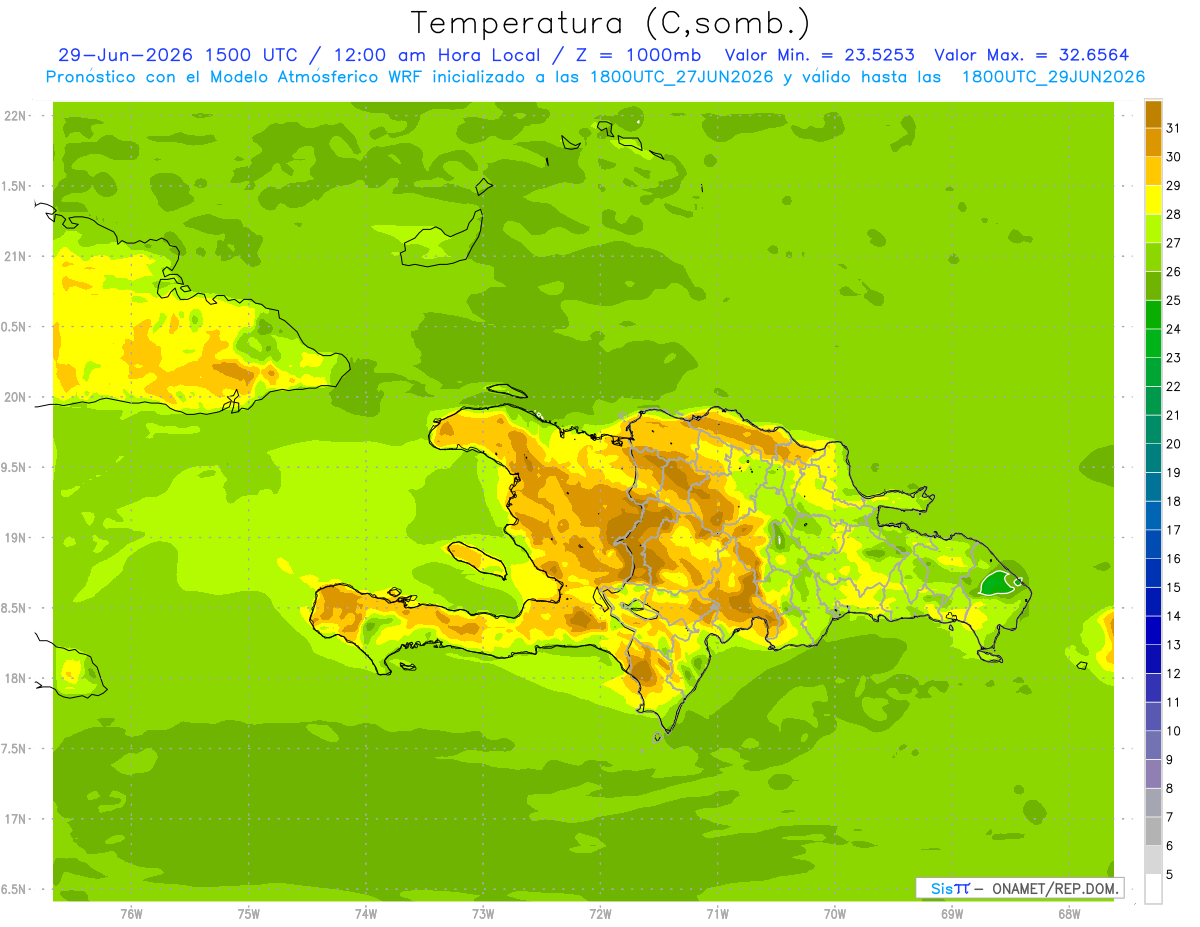Click the dark green cool spot in eastern Dominican Republic
The width and height of the screenshot is (1200, 927).
click(996, 584)
